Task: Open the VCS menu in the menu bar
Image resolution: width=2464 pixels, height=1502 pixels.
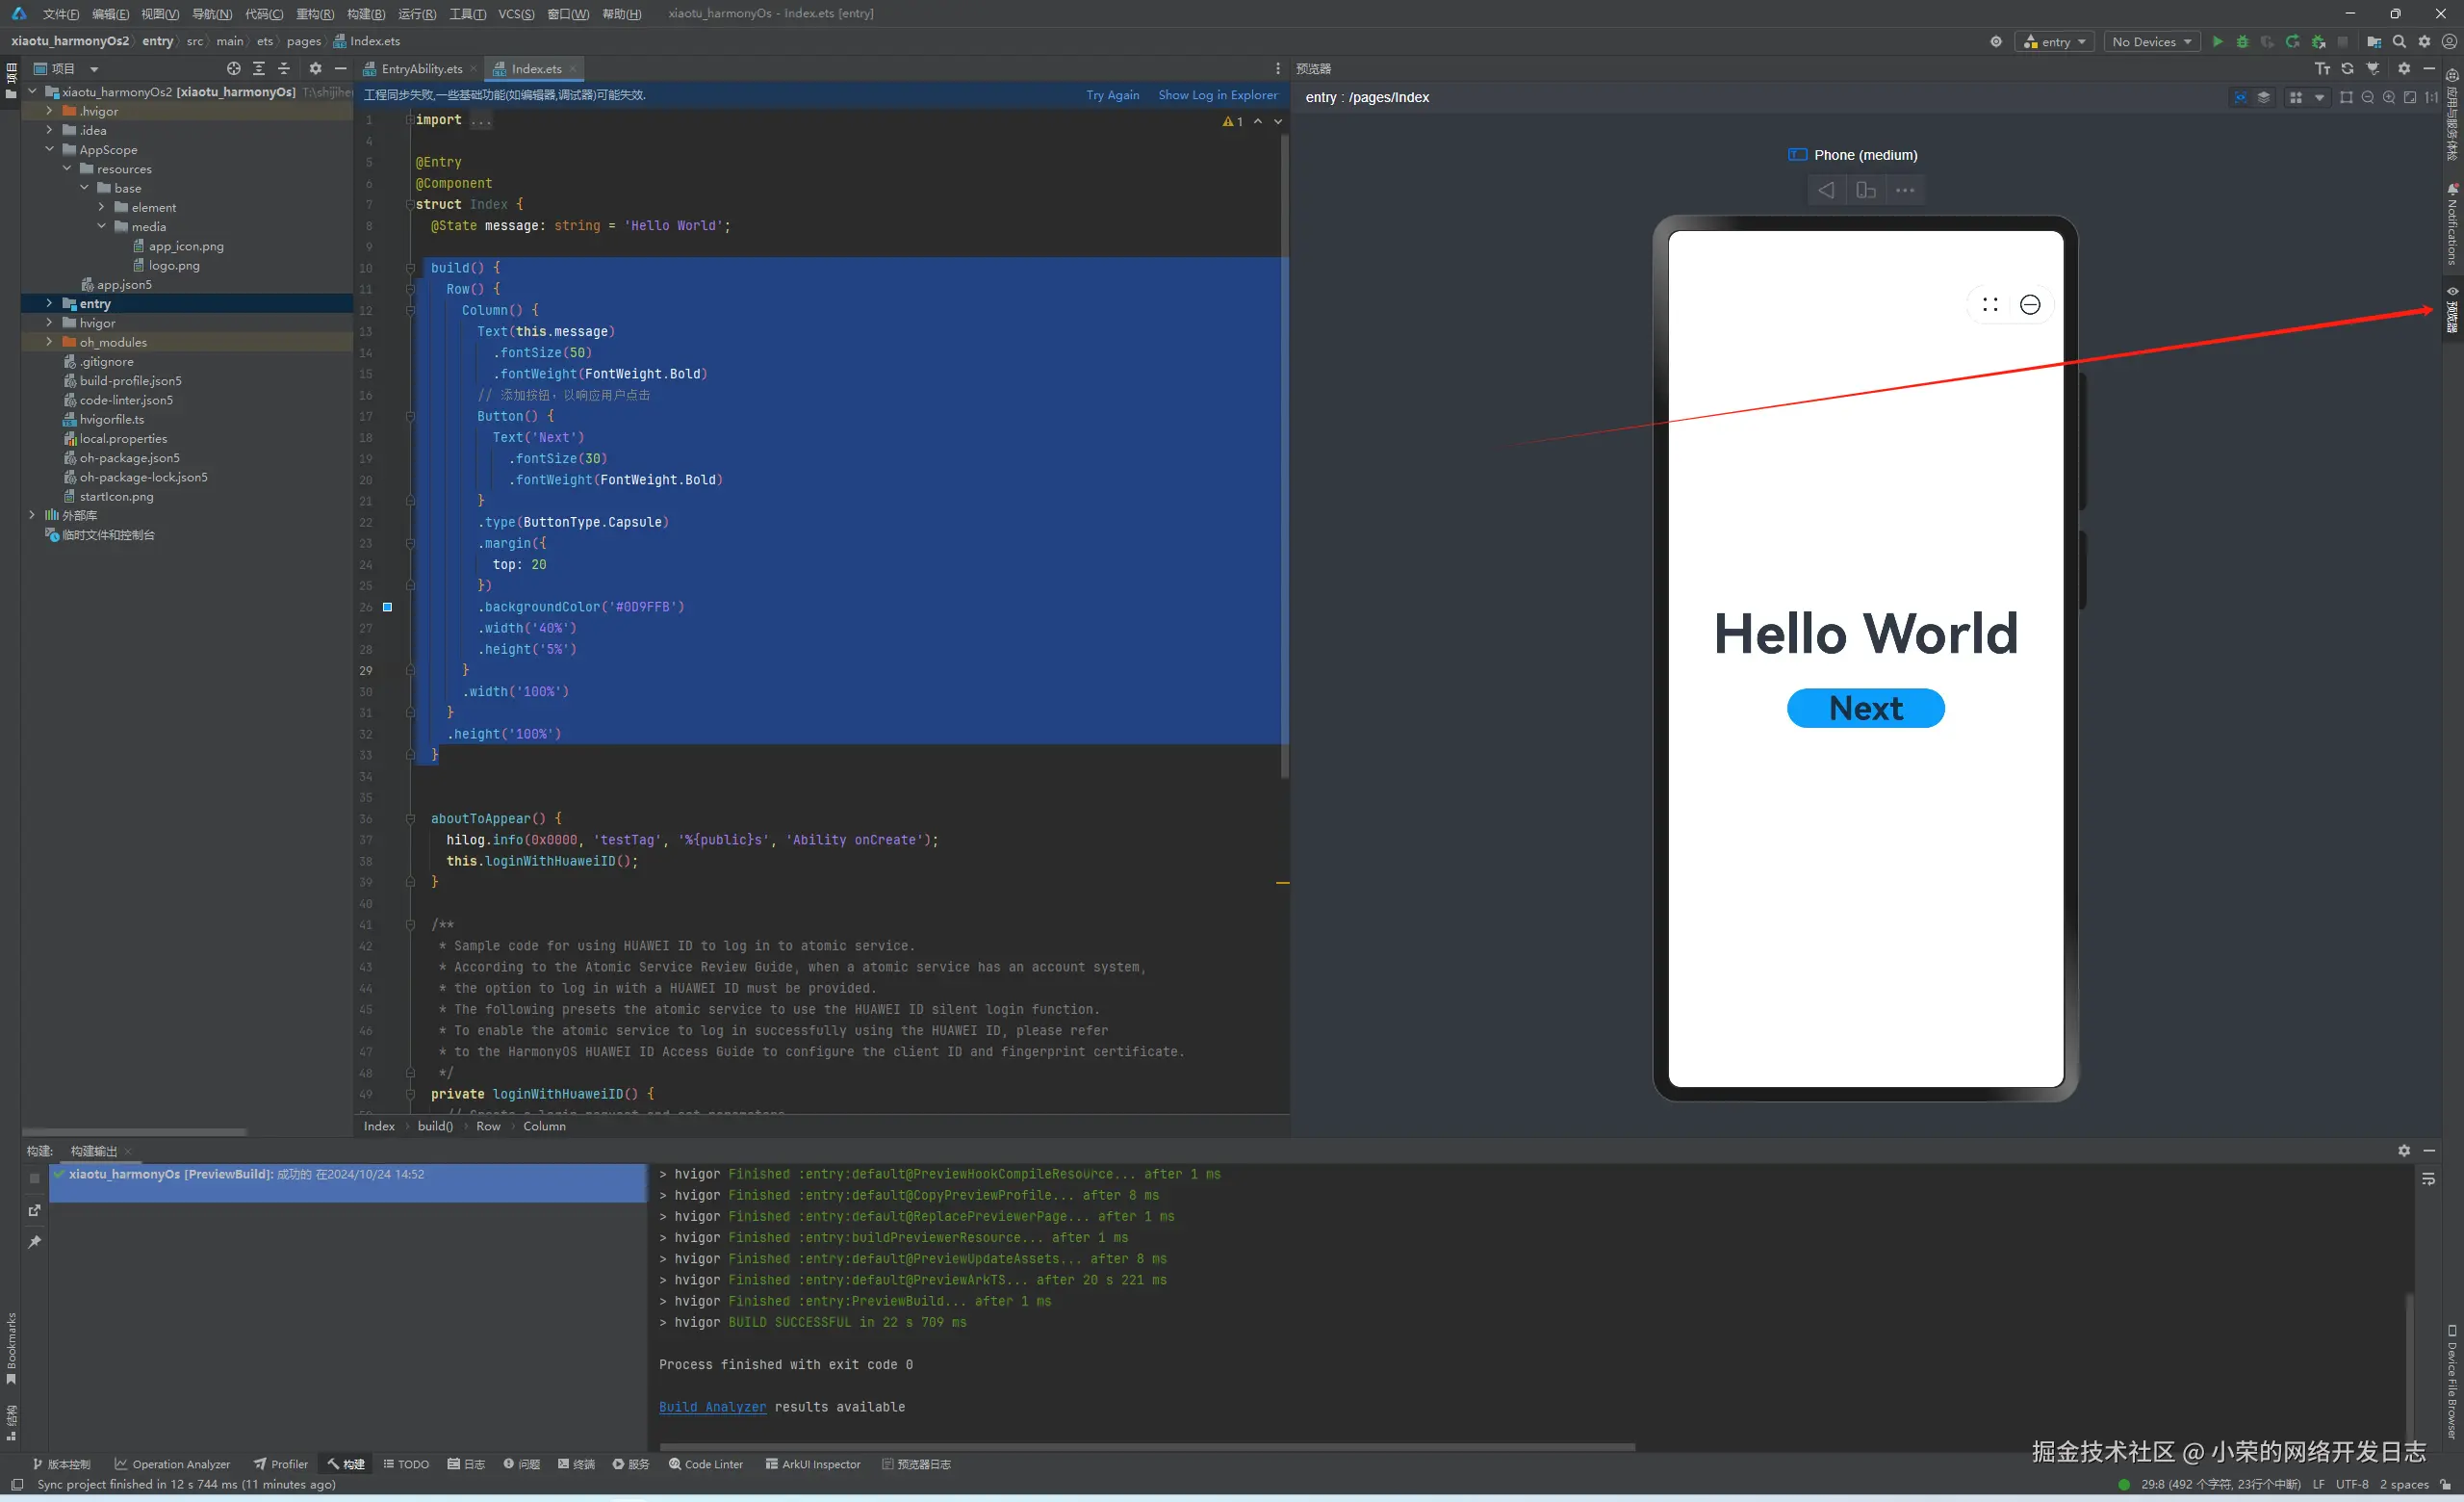Action: (516, 13)
